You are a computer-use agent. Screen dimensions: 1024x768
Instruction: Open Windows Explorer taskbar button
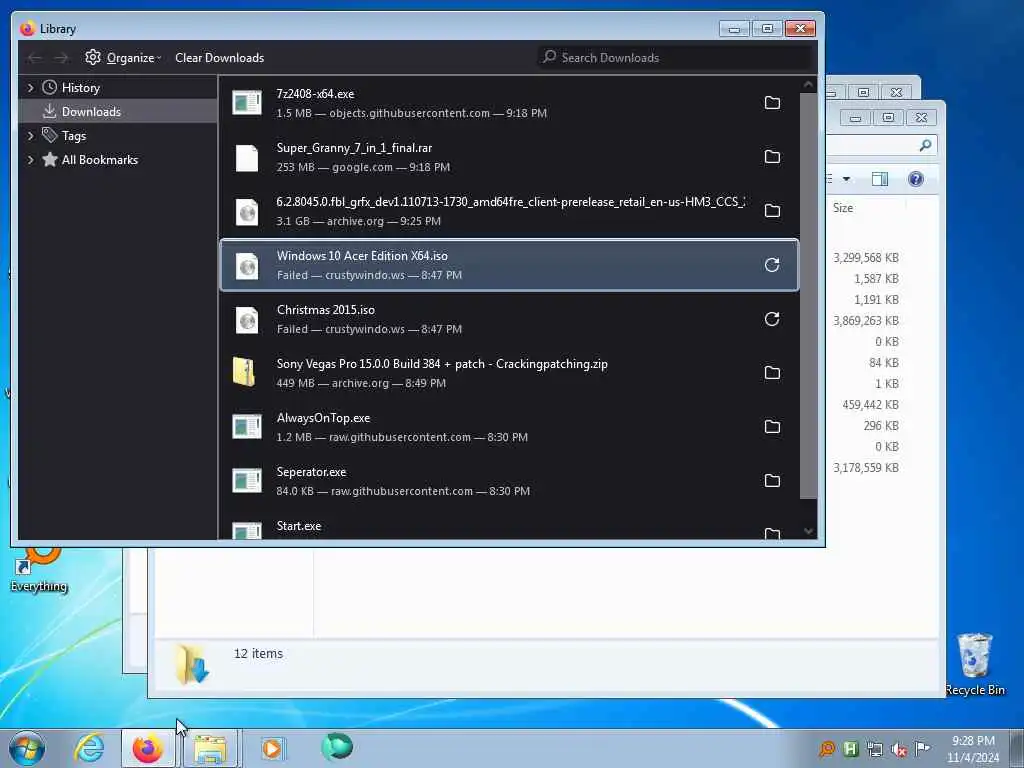[x=210, y=748]
